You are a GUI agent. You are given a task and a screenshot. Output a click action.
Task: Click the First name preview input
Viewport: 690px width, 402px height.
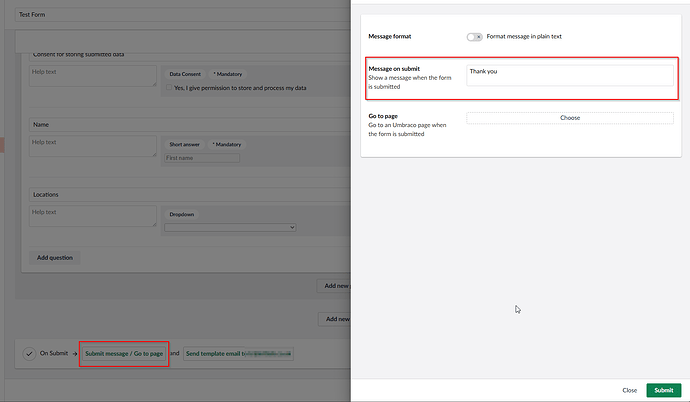click(x=202, y=158)
